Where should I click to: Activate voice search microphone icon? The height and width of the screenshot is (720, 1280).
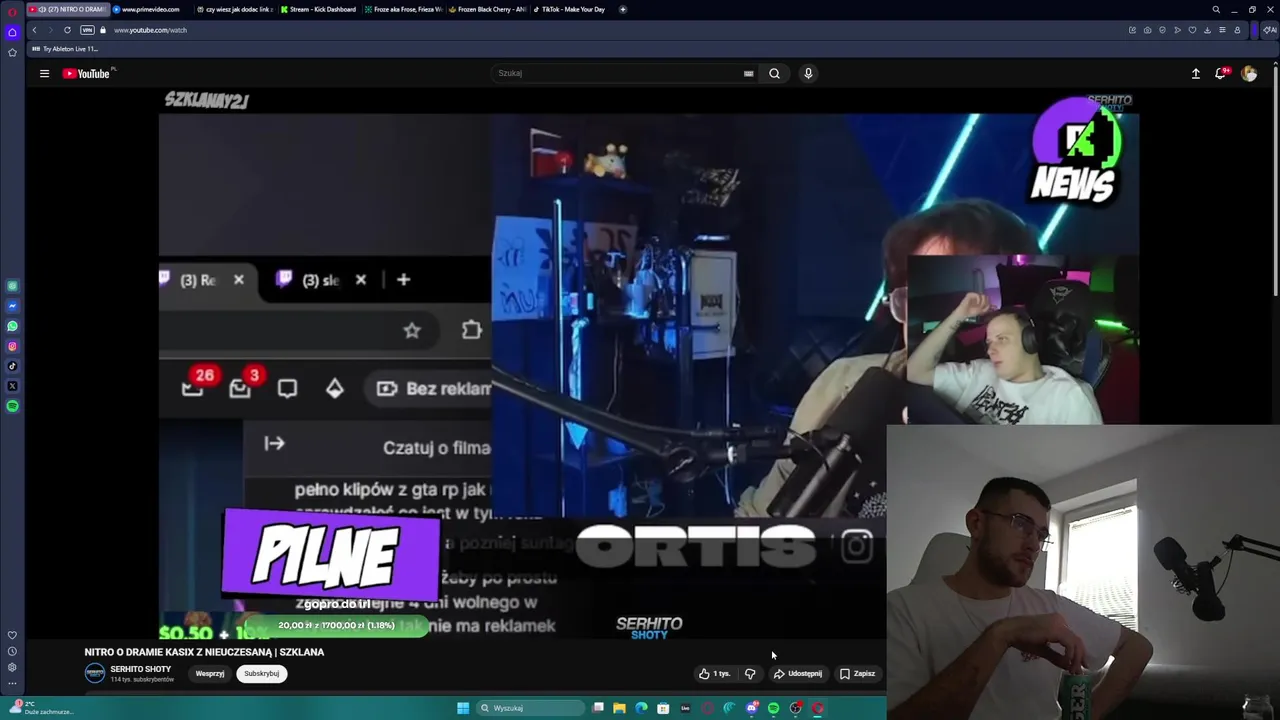808,73
